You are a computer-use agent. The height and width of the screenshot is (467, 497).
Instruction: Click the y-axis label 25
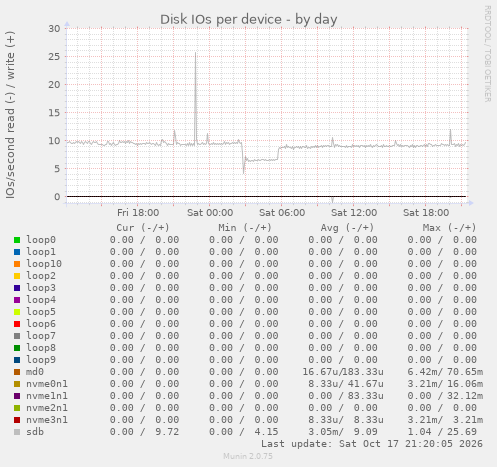click(54, 56)
